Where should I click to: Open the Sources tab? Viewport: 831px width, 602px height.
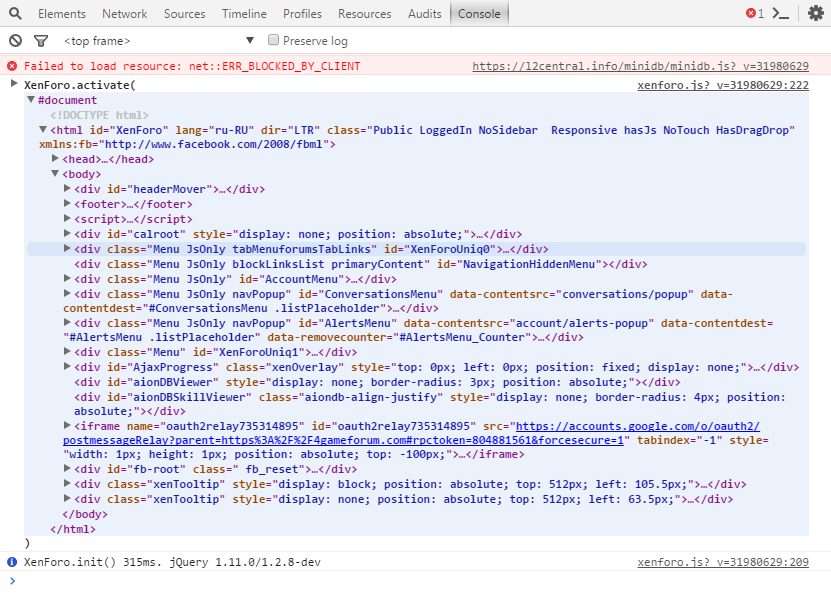click(x=184, y=14)
